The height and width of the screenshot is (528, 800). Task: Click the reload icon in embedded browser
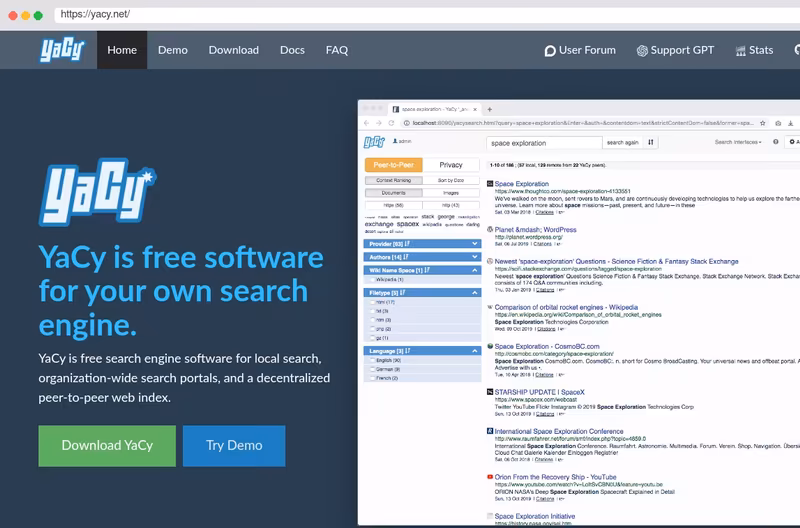point(391,123)
